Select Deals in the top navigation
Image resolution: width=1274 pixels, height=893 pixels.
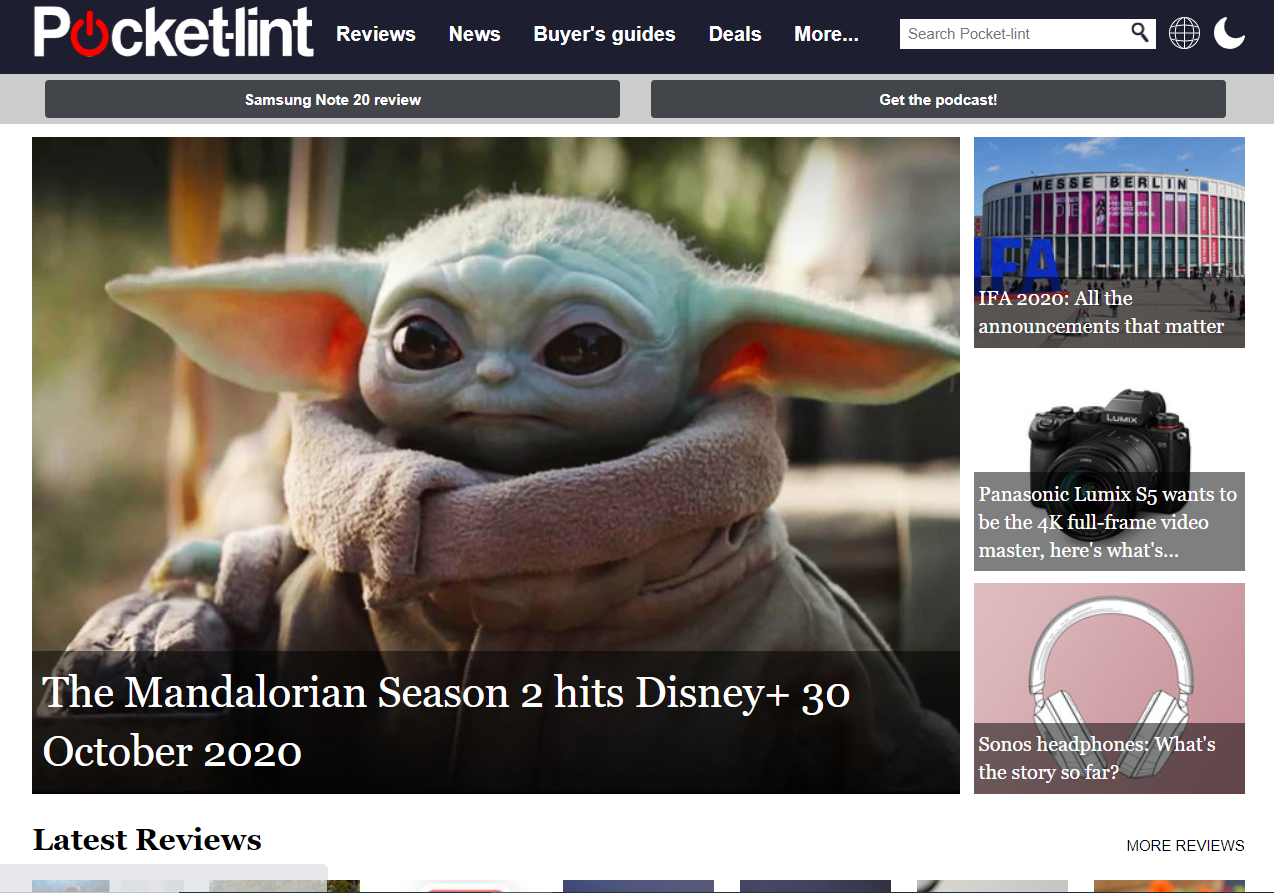pos(735,34)
